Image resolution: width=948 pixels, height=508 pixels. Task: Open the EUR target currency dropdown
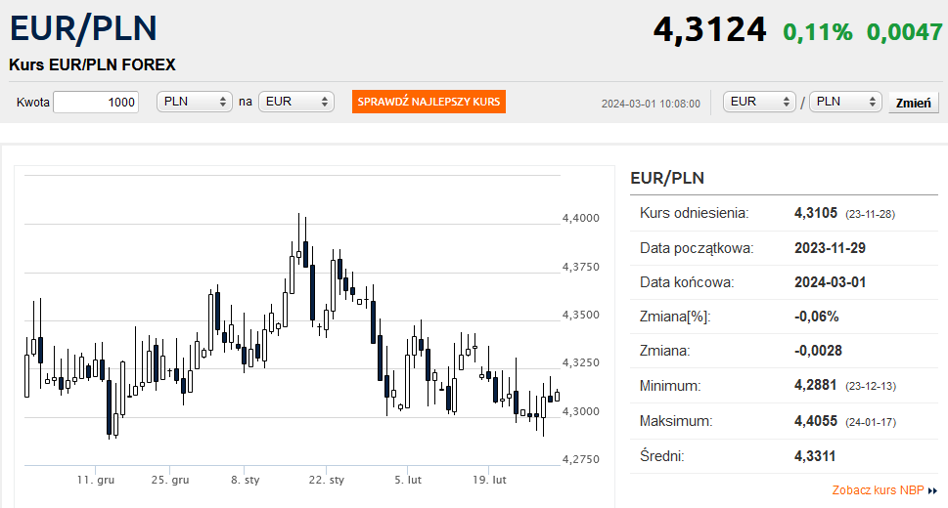pyautogui.click(x=296, y=102)
